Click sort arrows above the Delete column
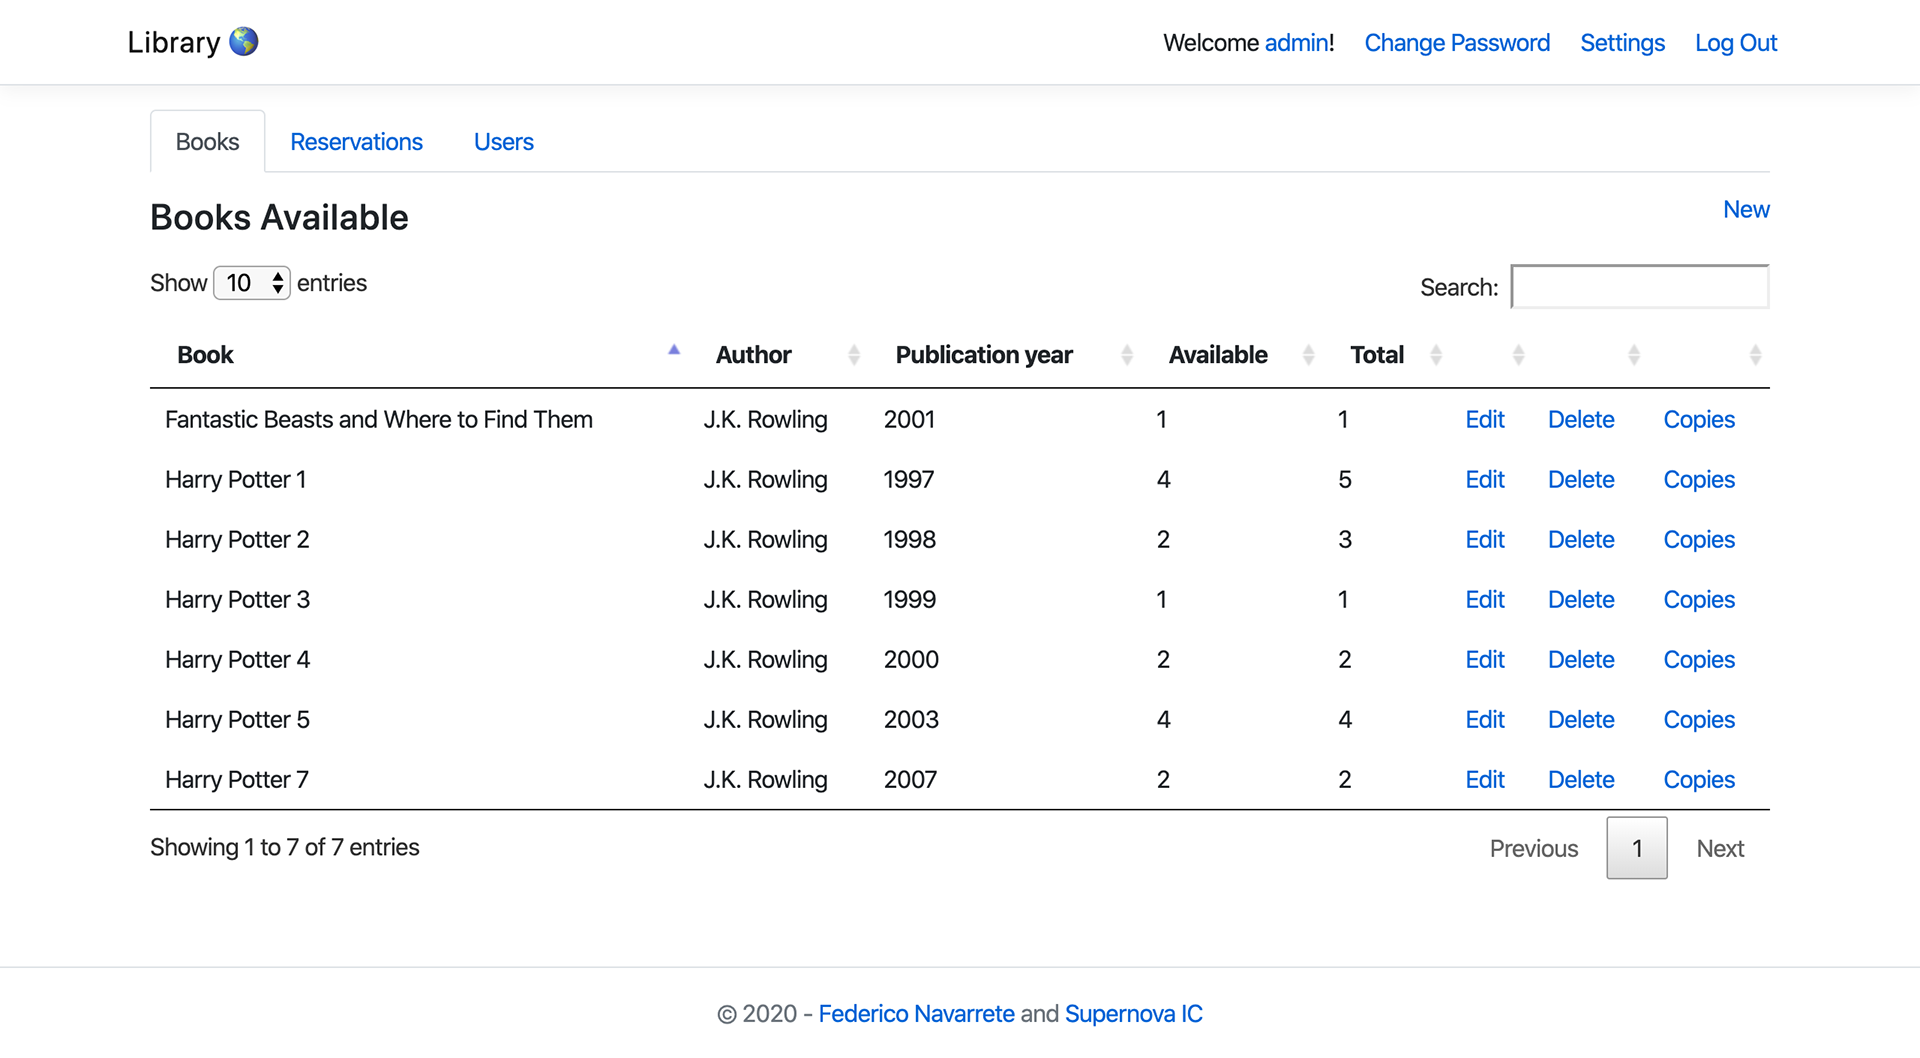 click(1633, 355)
